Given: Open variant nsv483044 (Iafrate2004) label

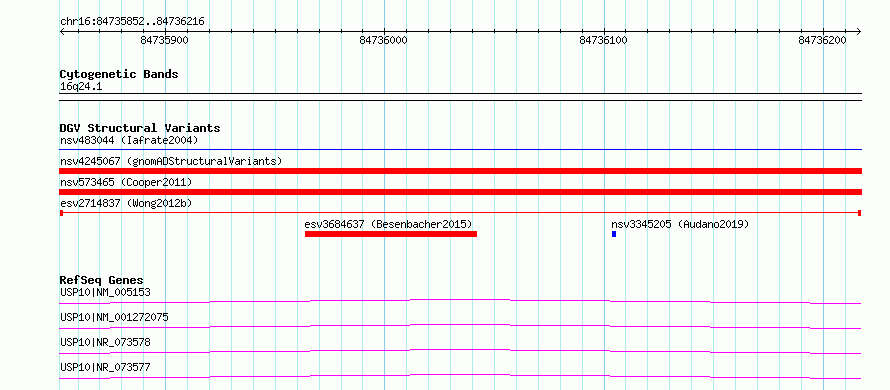Looking at the screenshot, I should 129,140.
